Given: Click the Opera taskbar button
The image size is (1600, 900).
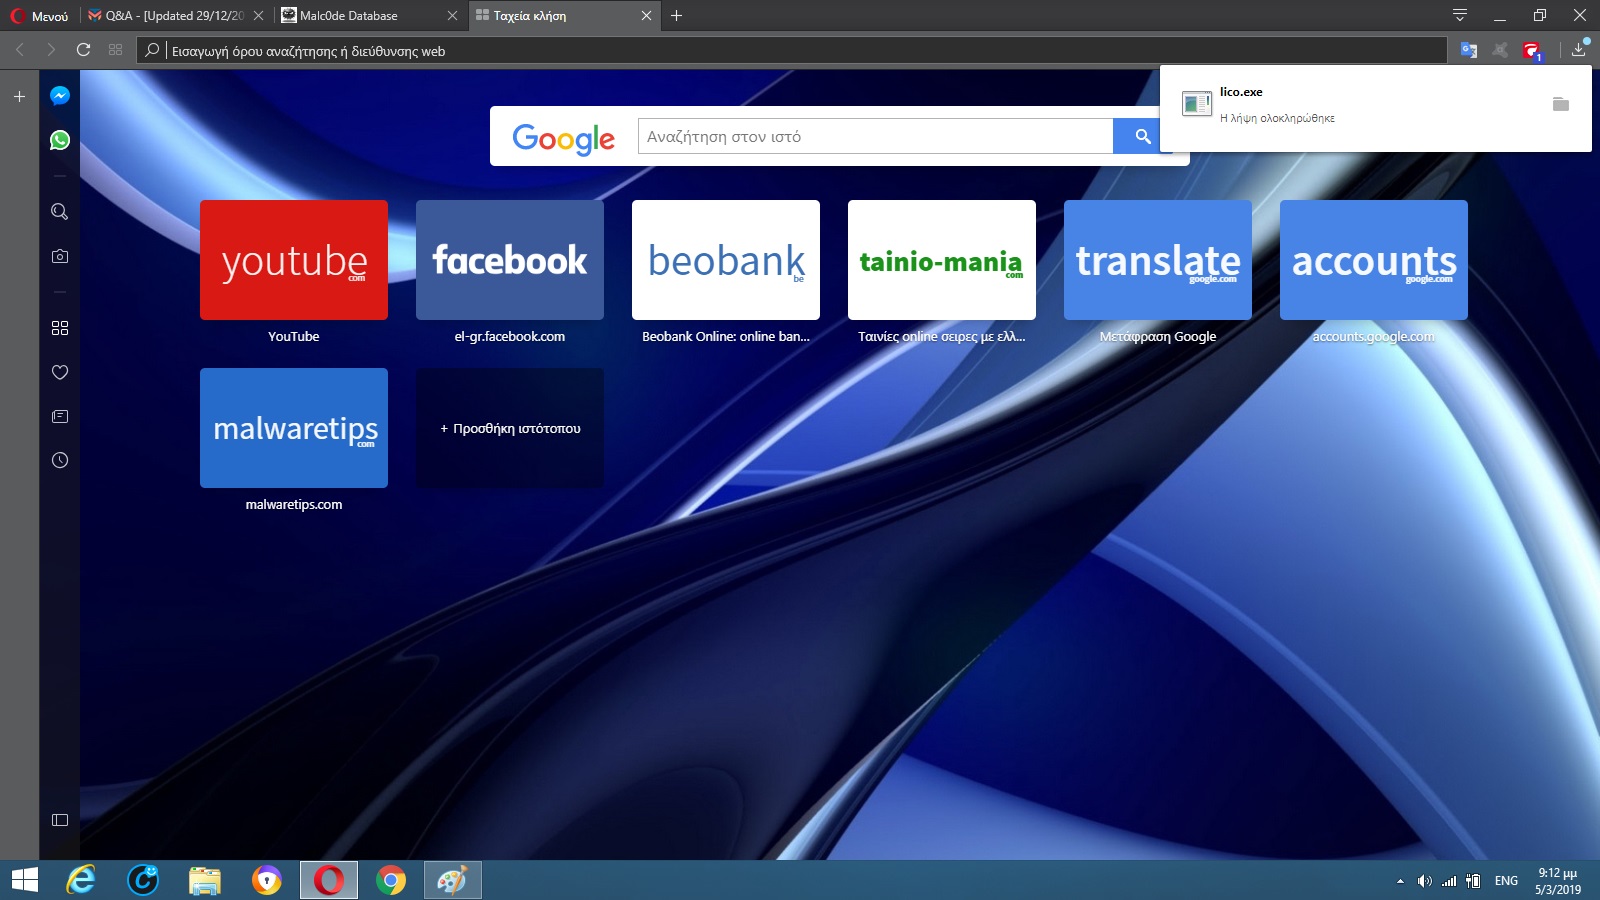Looking at the screenshot, I should (x=329, y=880).
